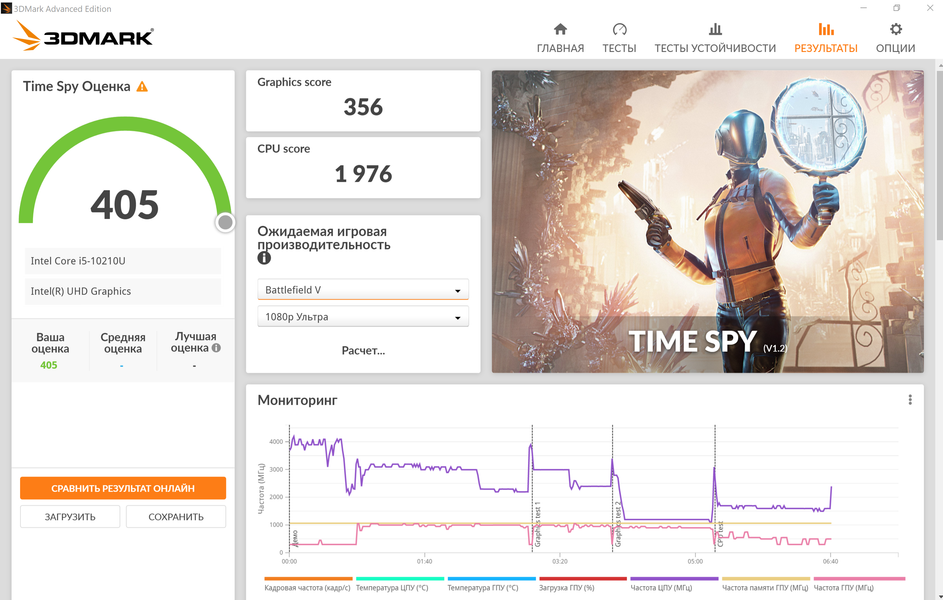This screenshot has width=943, height=600.
Task: Open the ТЕСТЫ gauge icon
Action: [619, 30]
